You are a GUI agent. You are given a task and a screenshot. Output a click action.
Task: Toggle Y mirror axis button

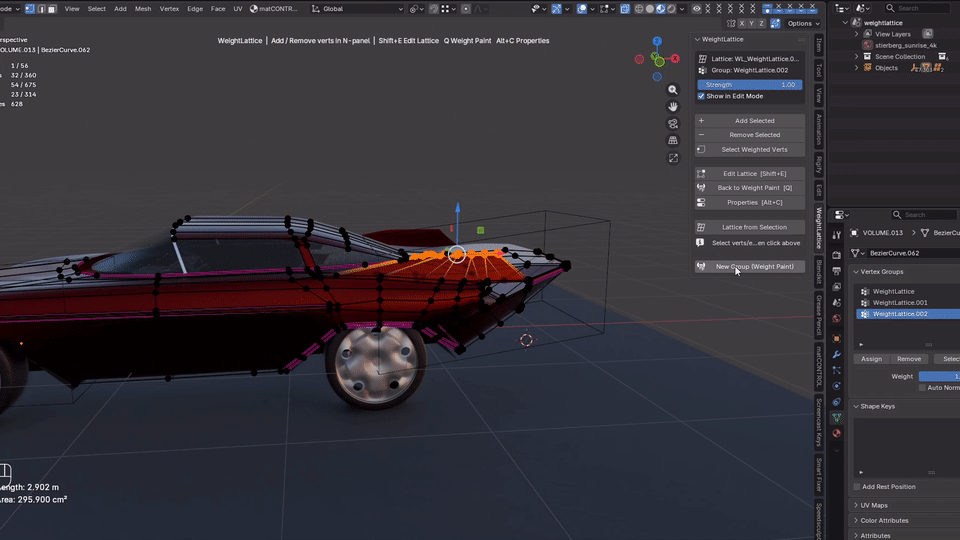coord(751,23)
